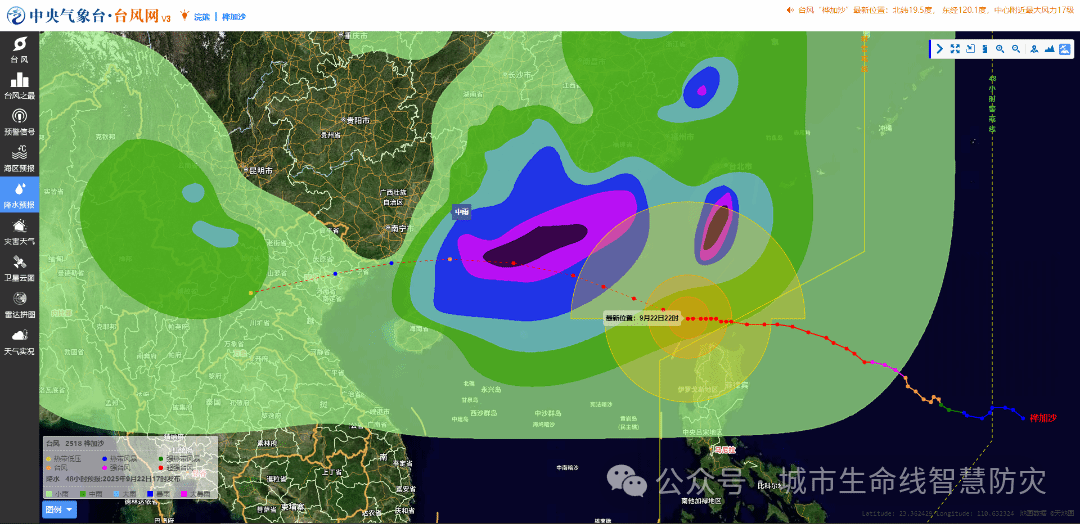The image size is (1080, 524).
Task: Click the 浣熊 typhoon link in header
Action: 202,17
